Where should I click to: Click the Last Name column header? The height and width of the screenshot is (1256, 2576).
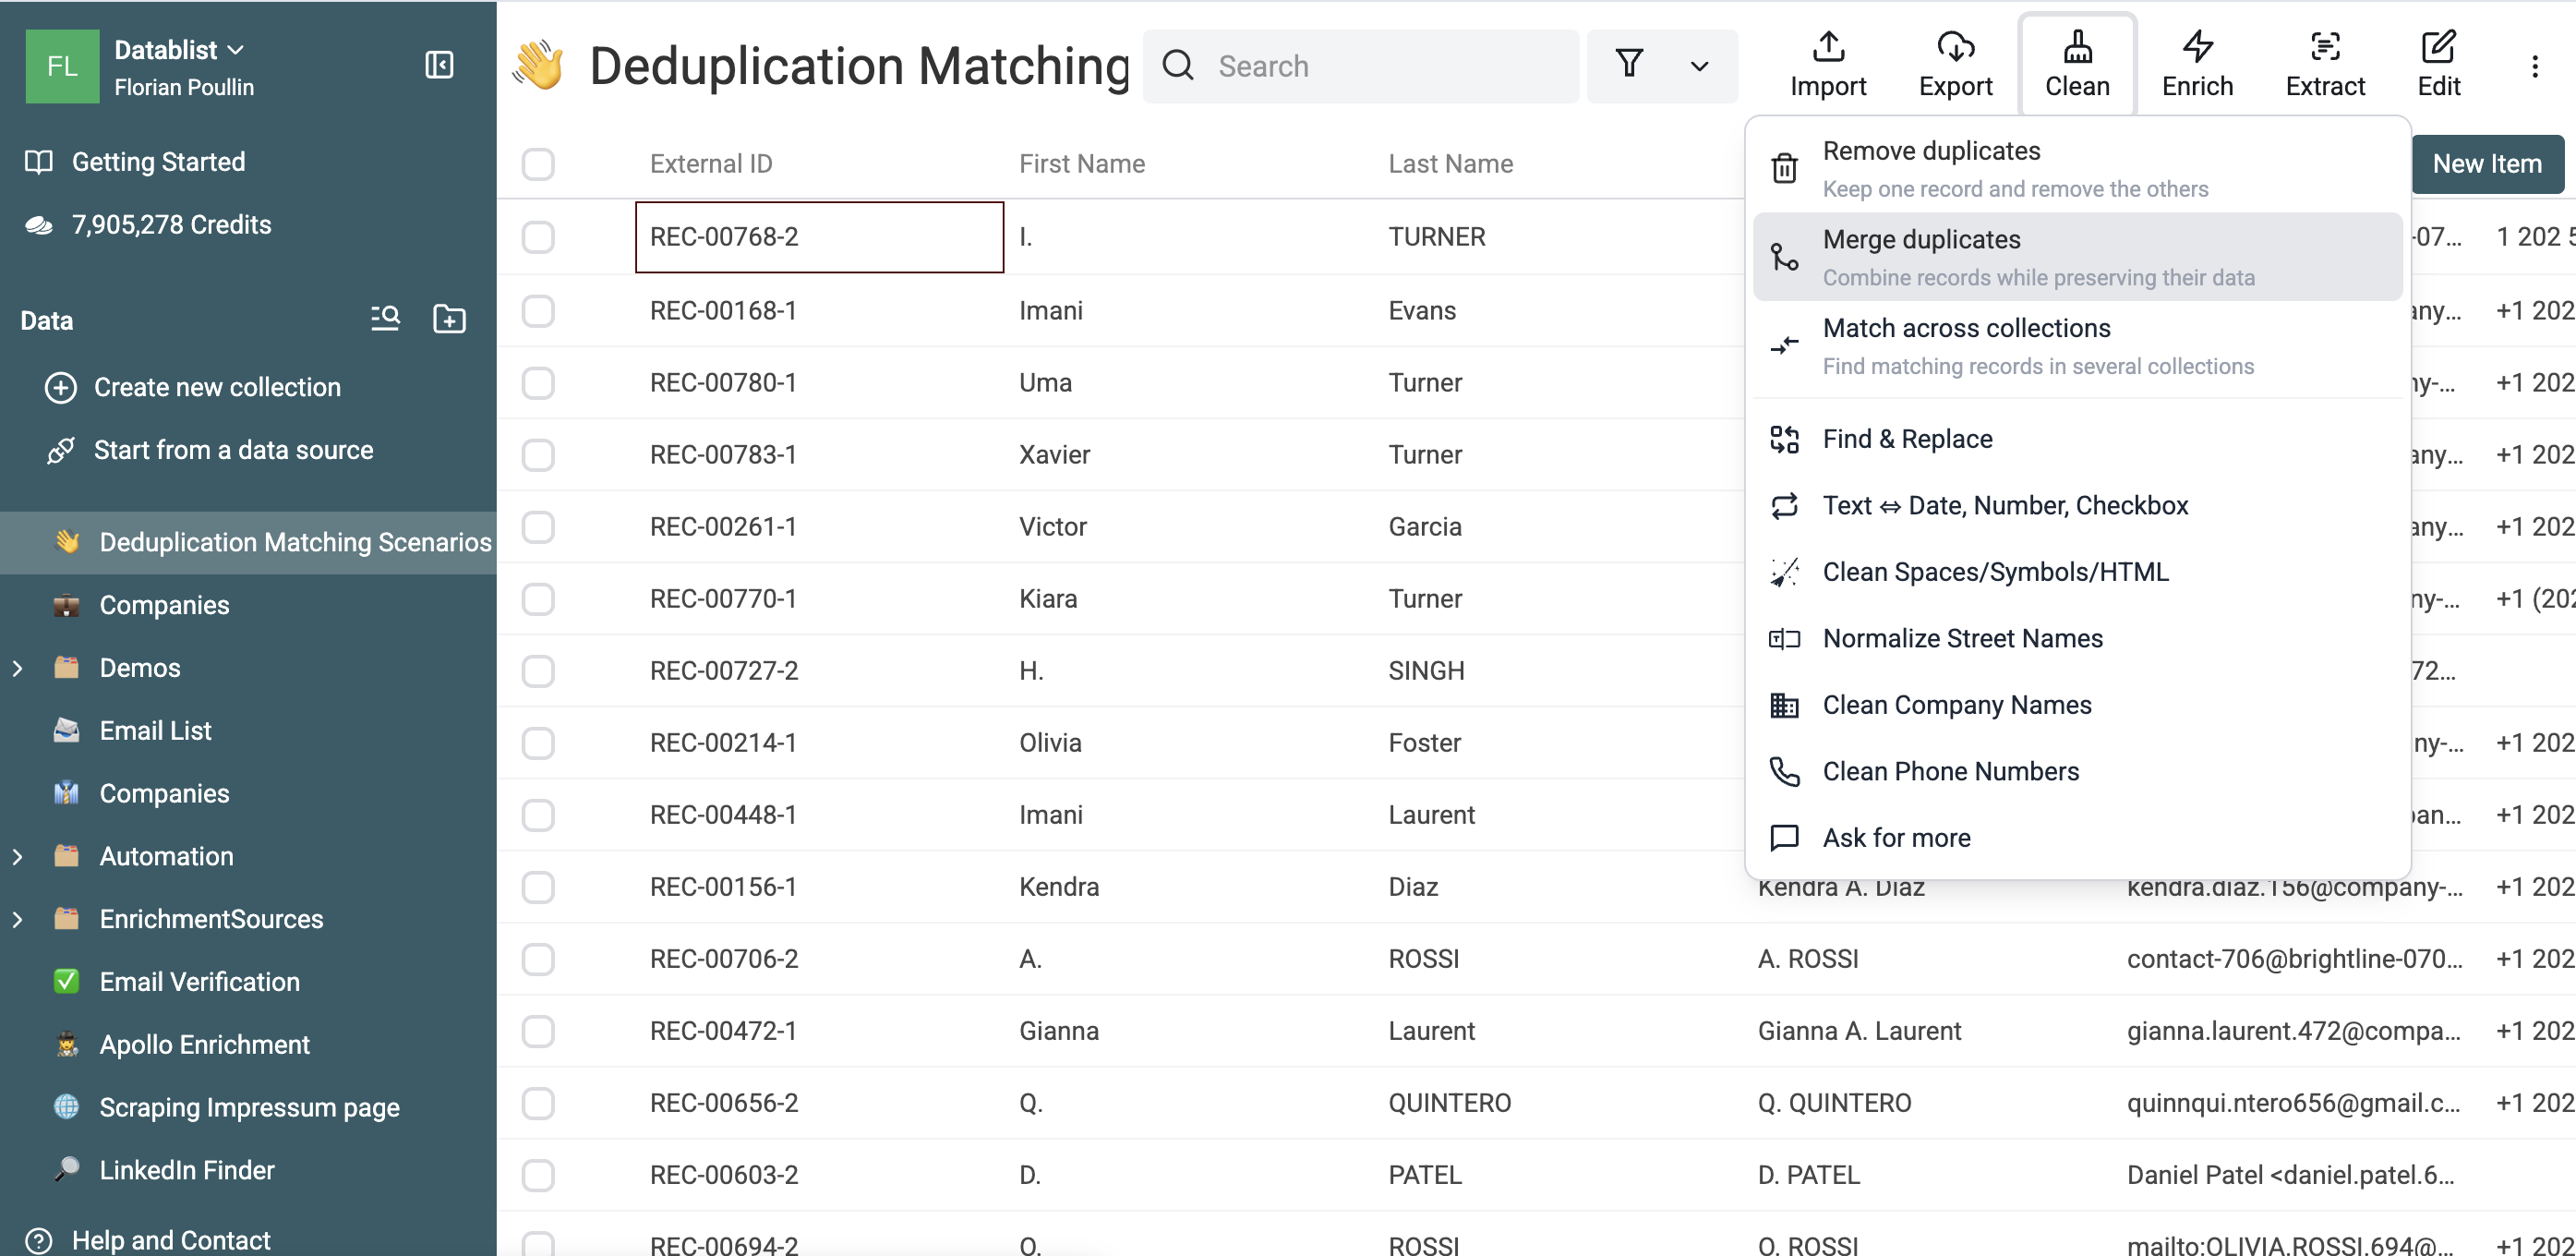pyautogui.click(x=1450, y=164)
